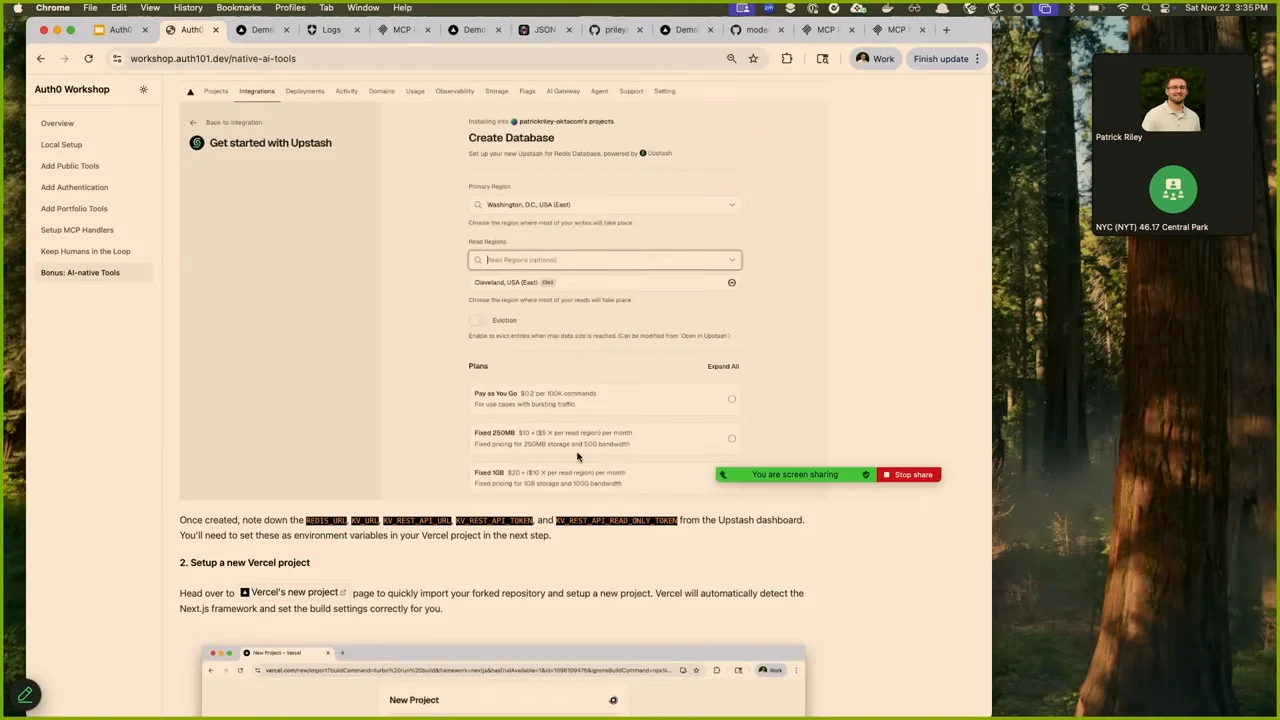Click the pencil annotation icon at bottom left
The height and width of the screenshot is (720, 1280).
(25, 695)
